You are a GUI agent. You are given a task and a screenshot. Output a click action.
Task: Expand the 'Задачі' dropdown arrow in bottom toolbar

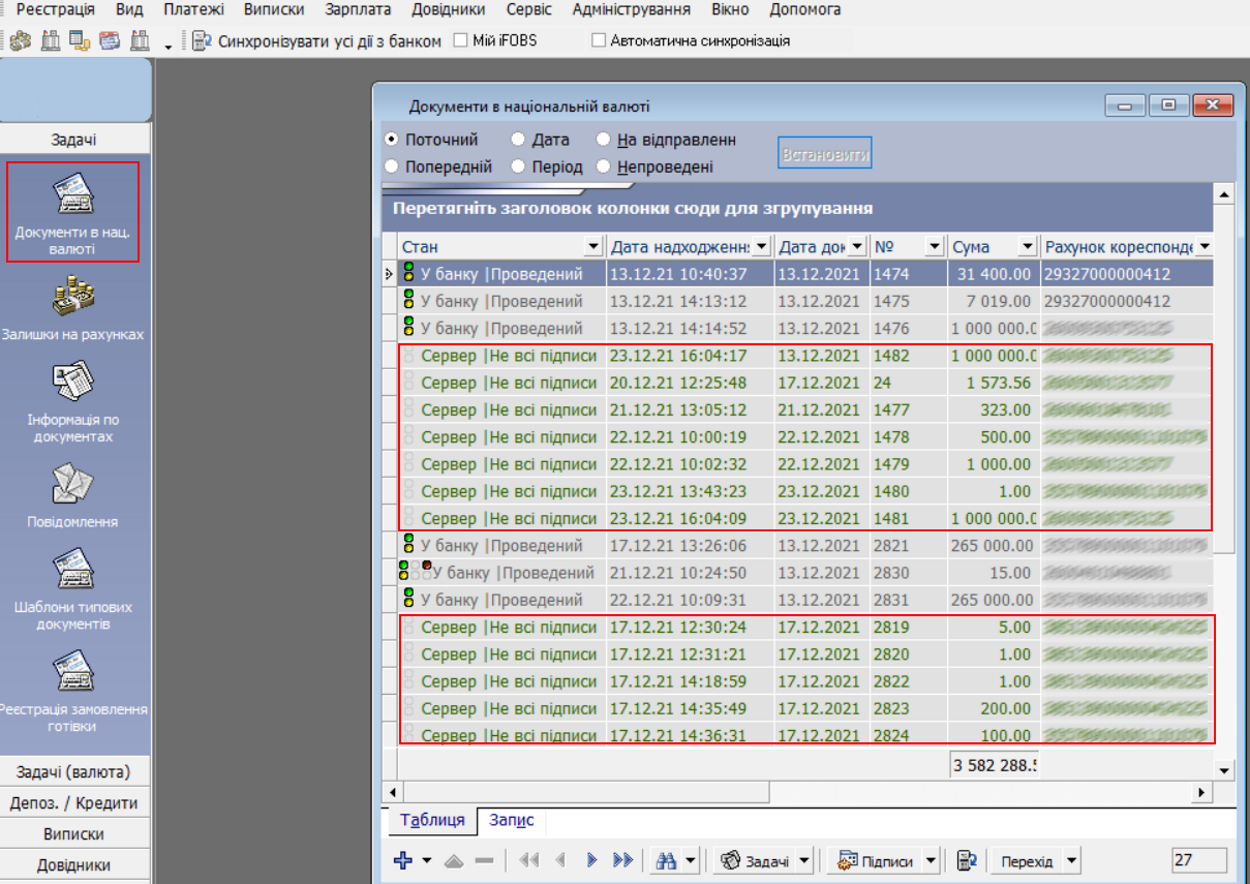(803, 860)
